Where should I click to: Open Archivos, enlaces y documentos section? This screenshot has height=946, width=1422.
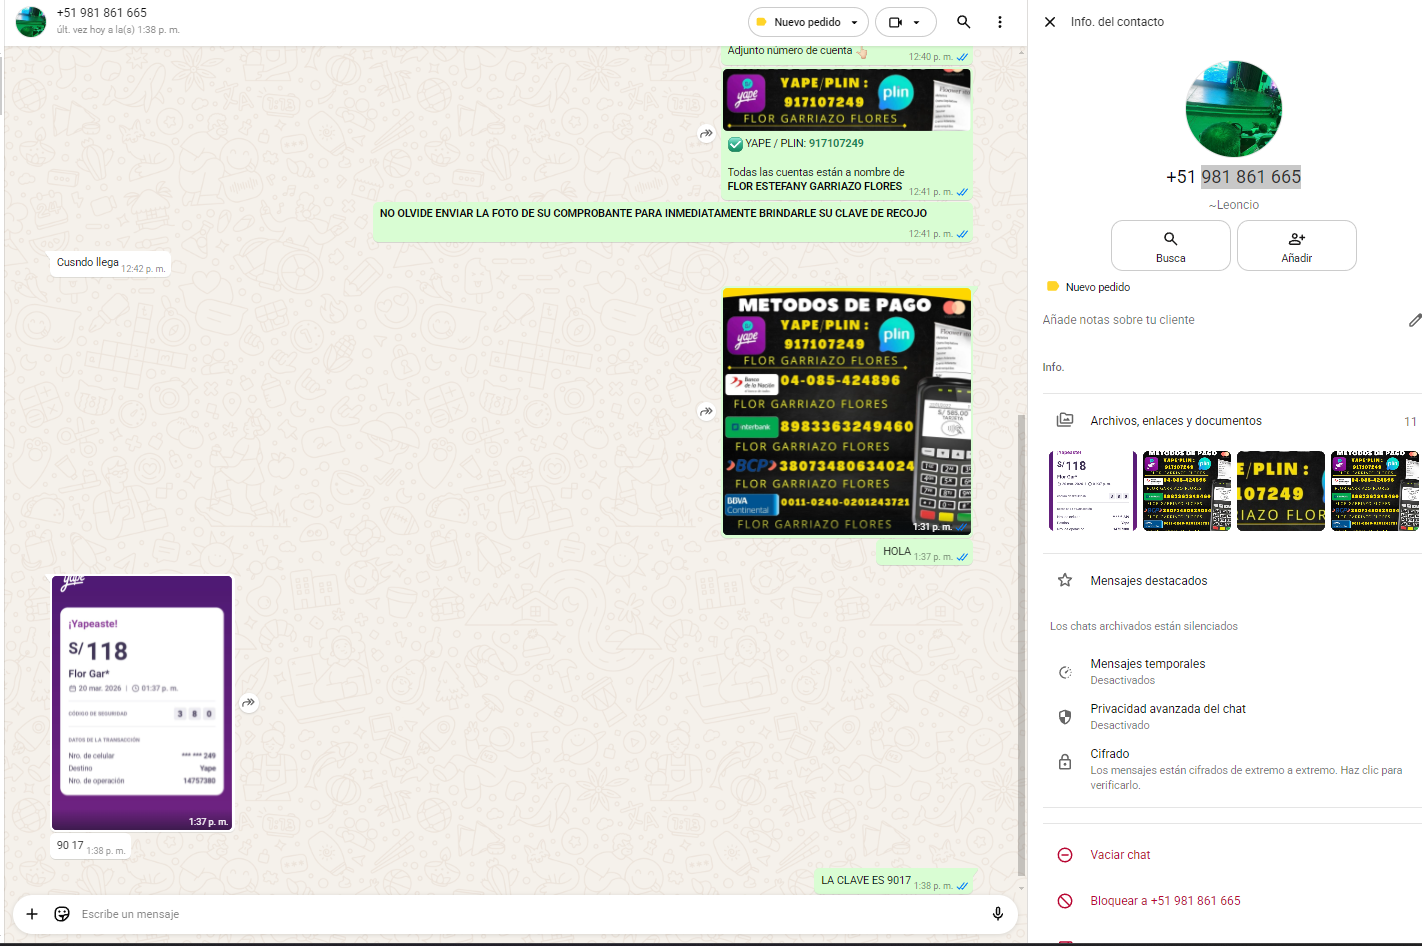[1175, 421]
